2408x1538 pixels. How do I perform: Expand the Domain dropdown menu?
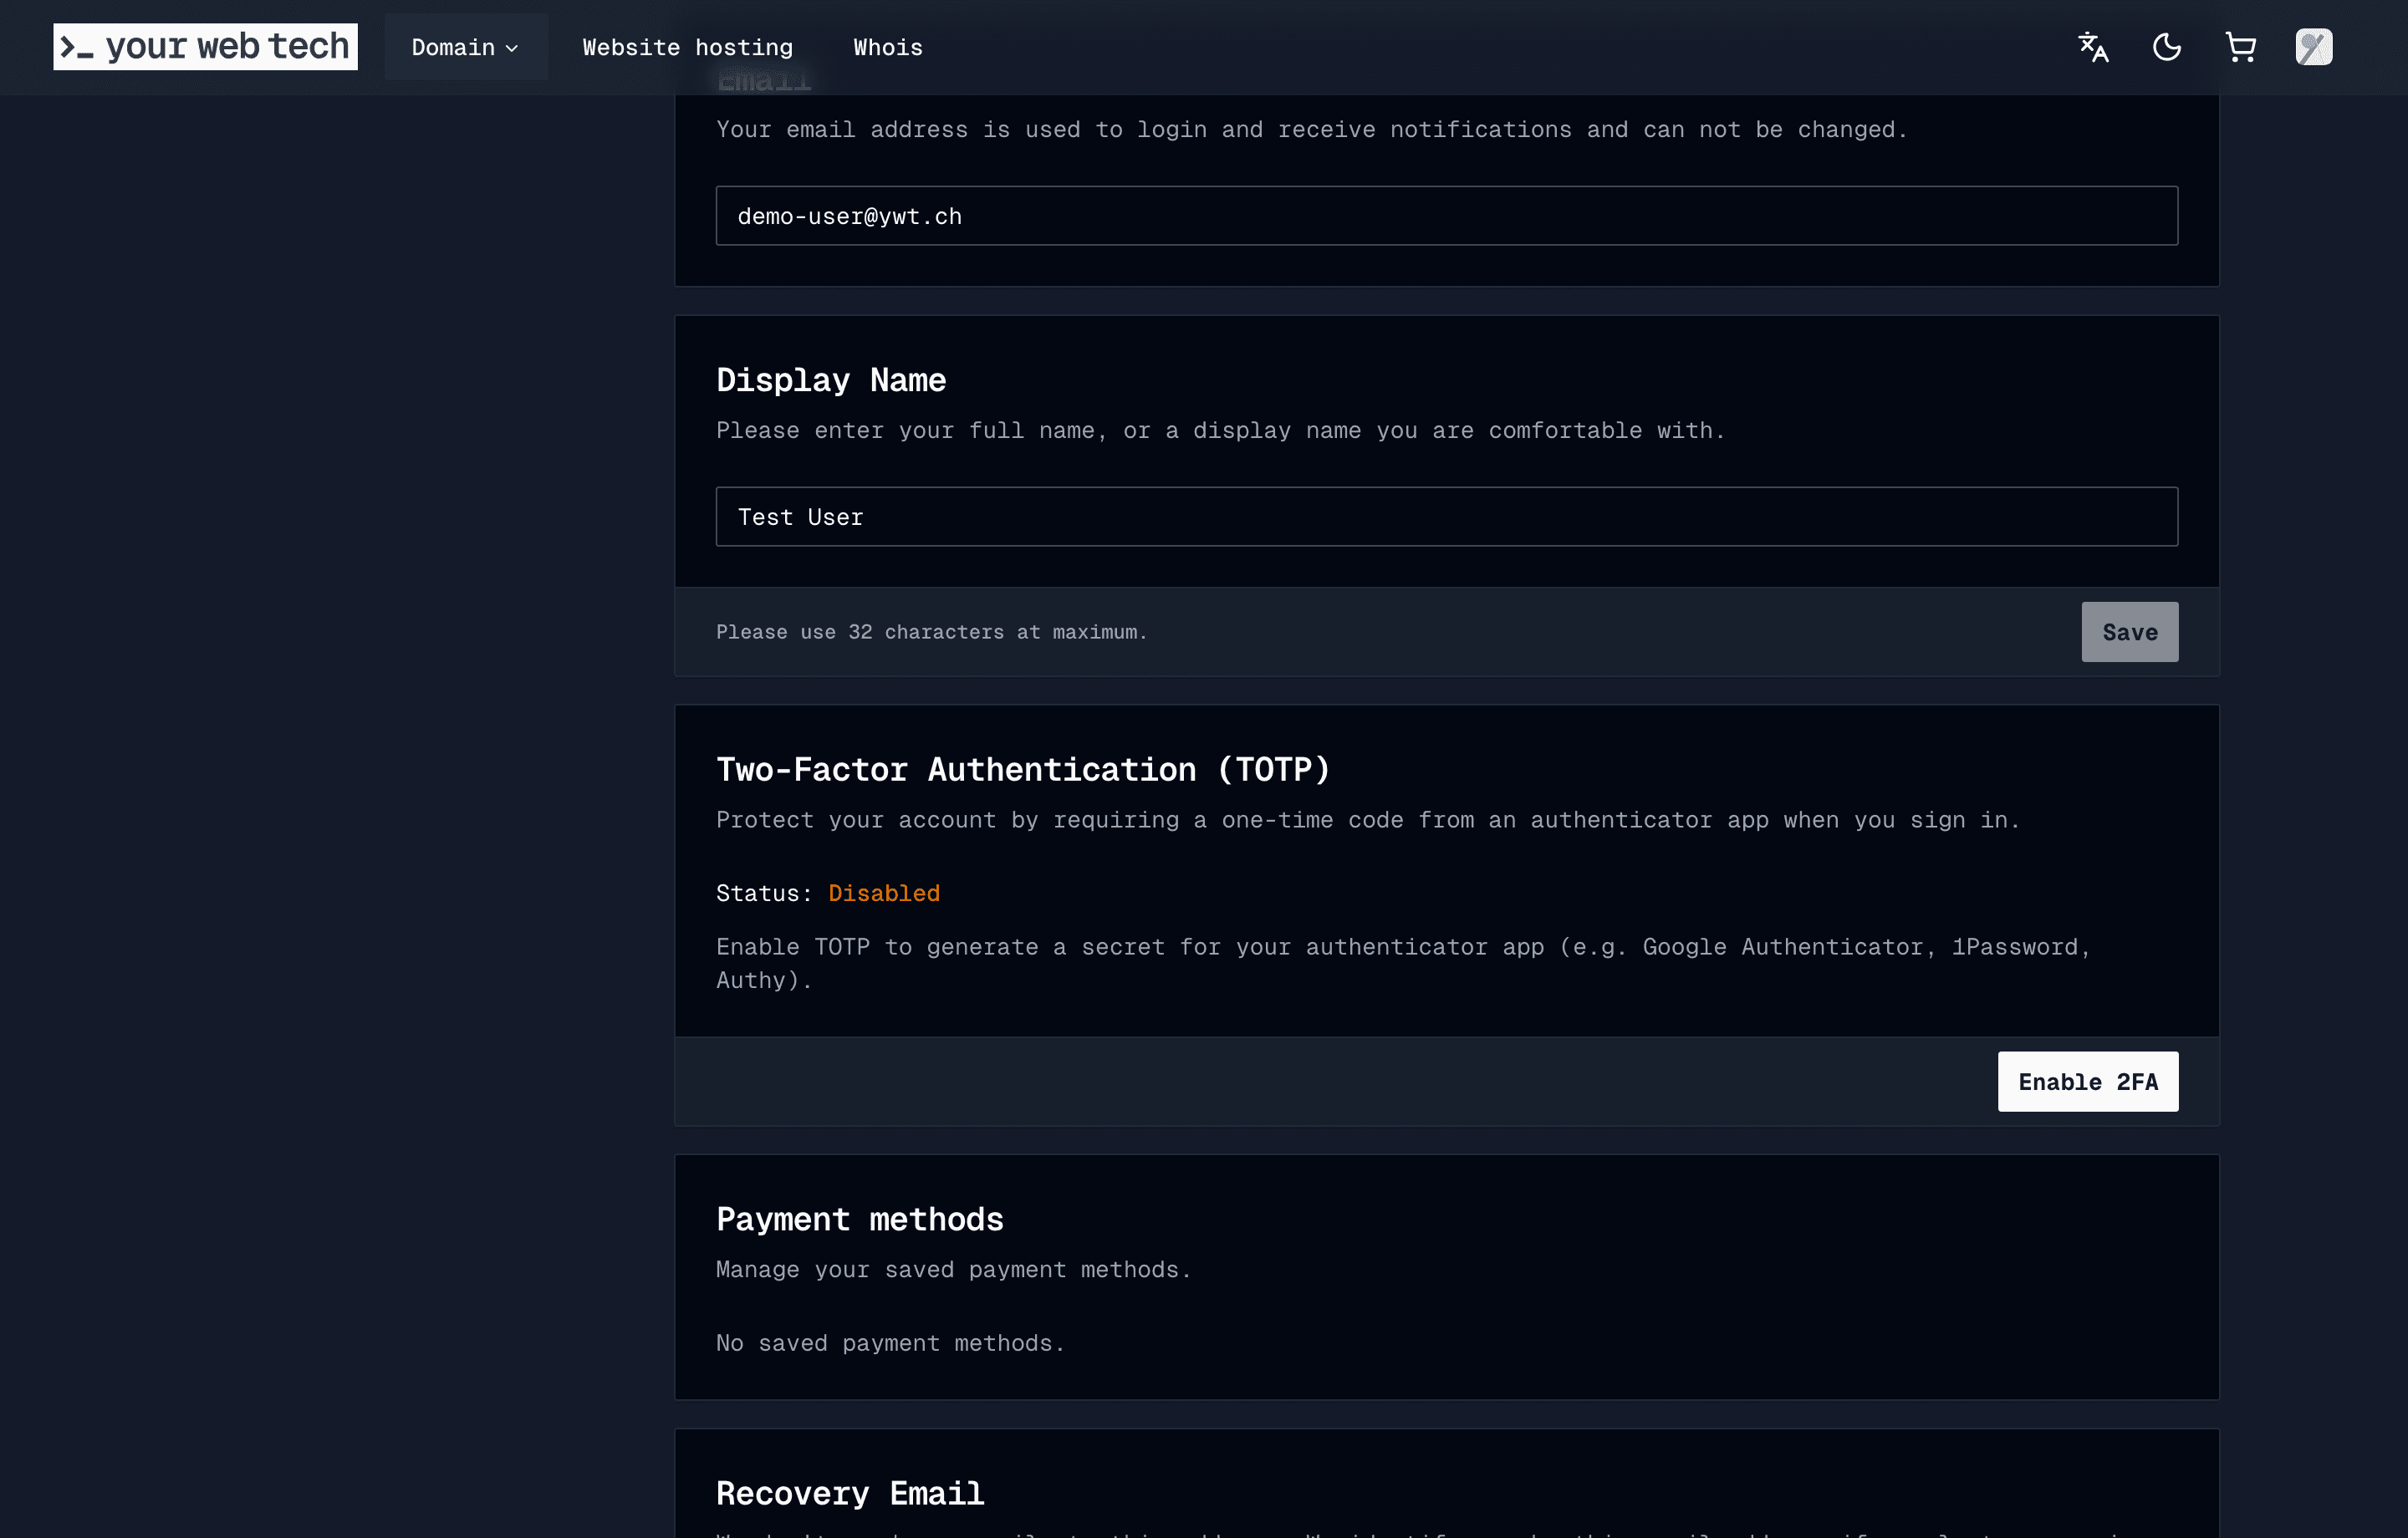(466, 47)
